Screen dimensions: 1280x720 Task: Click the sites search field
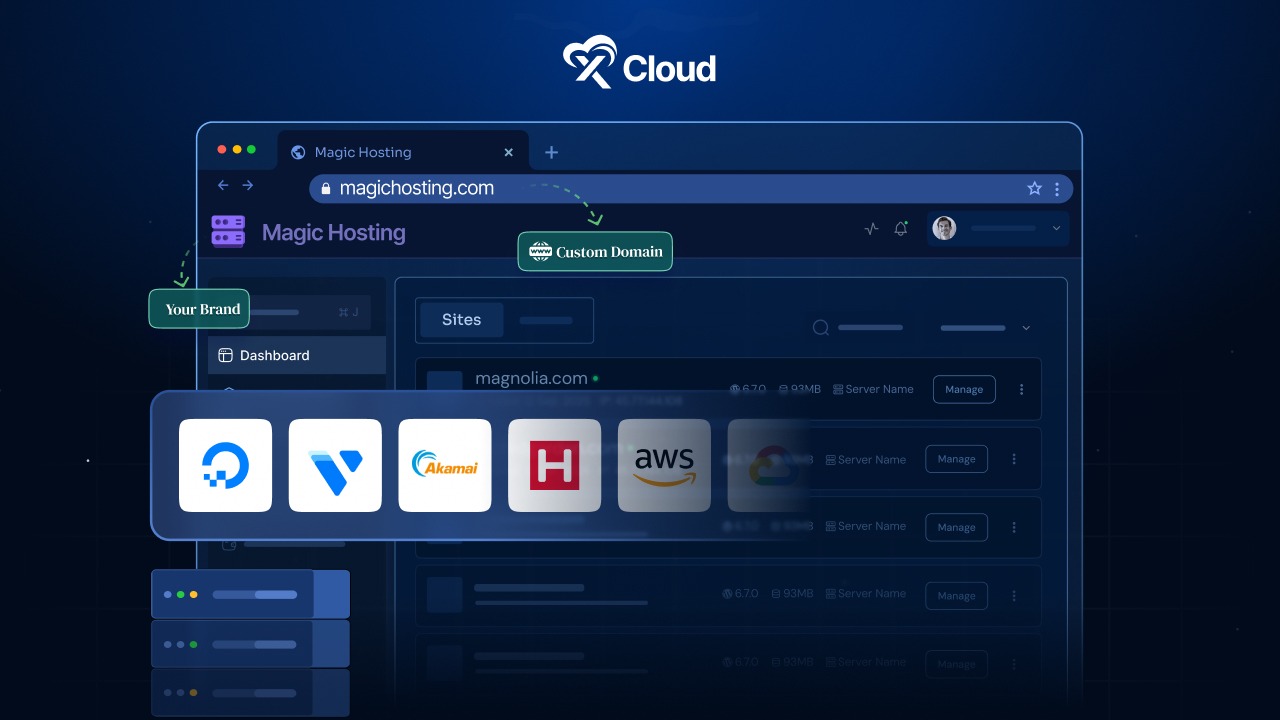click(860, 327)
